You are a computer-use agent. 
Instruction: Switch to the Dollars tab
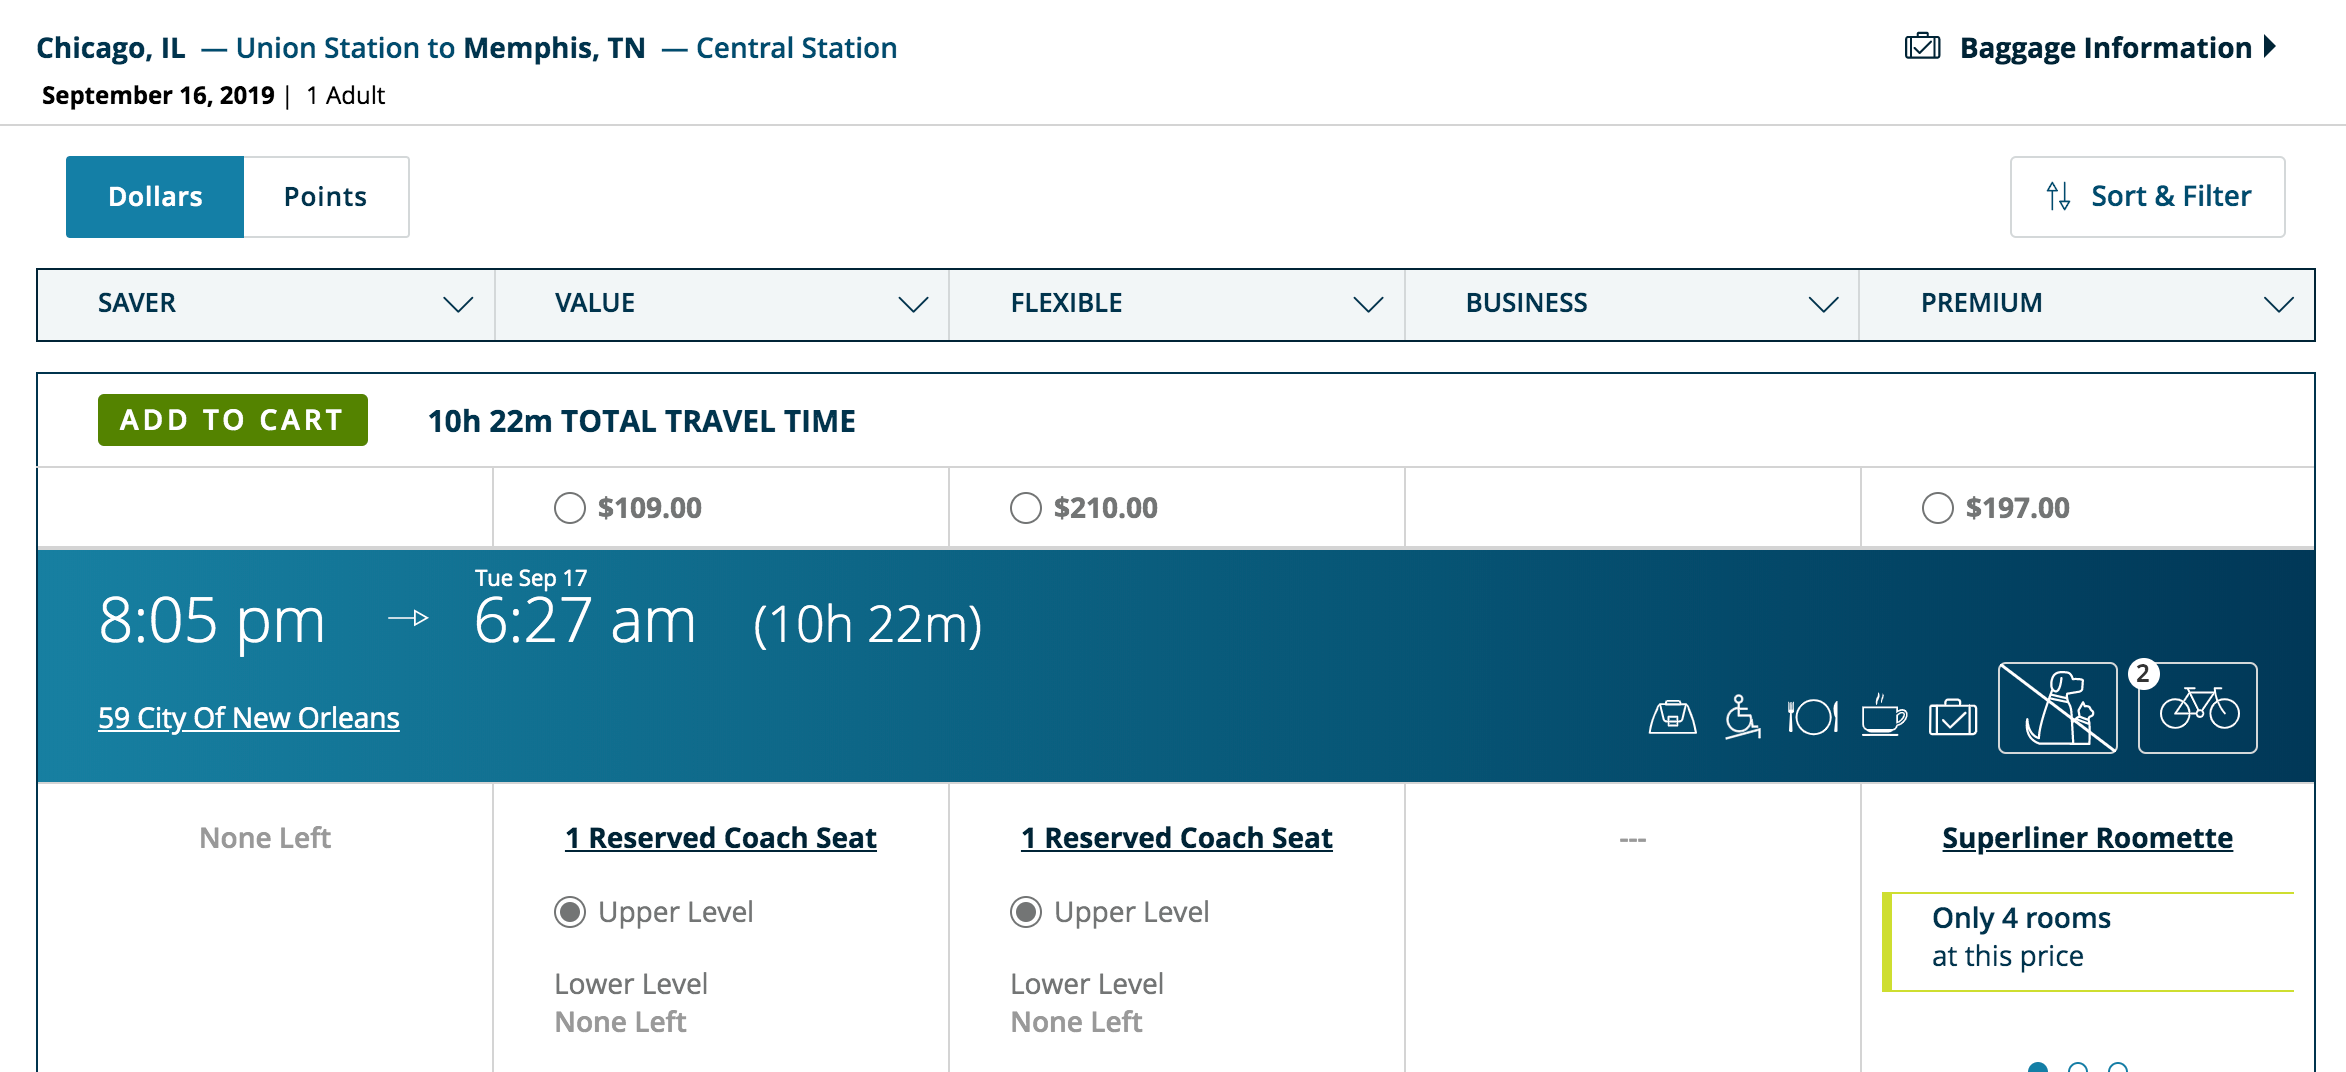click(155, 197)
